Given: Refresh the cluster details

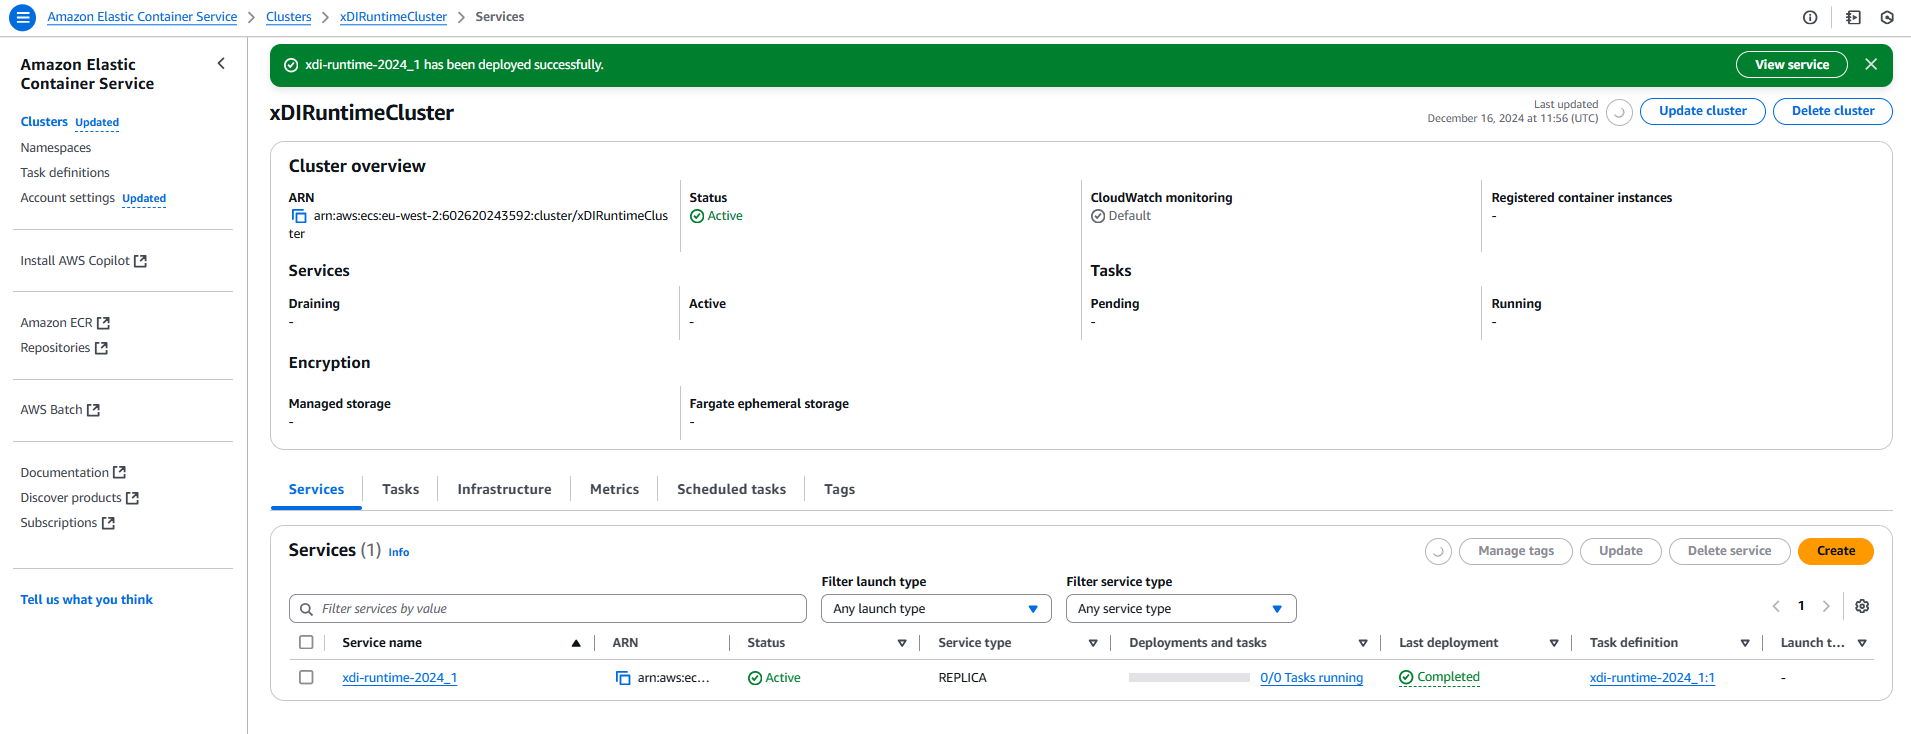Looking at the screenshot, I should click(x=1619, y=112).
